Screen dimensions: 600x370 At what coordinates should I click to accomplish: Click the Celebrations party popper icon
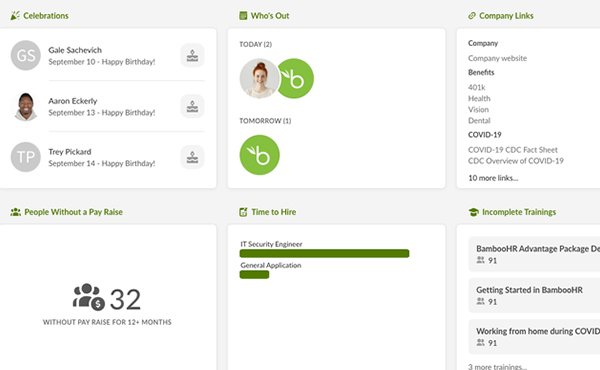coord(15,16)
